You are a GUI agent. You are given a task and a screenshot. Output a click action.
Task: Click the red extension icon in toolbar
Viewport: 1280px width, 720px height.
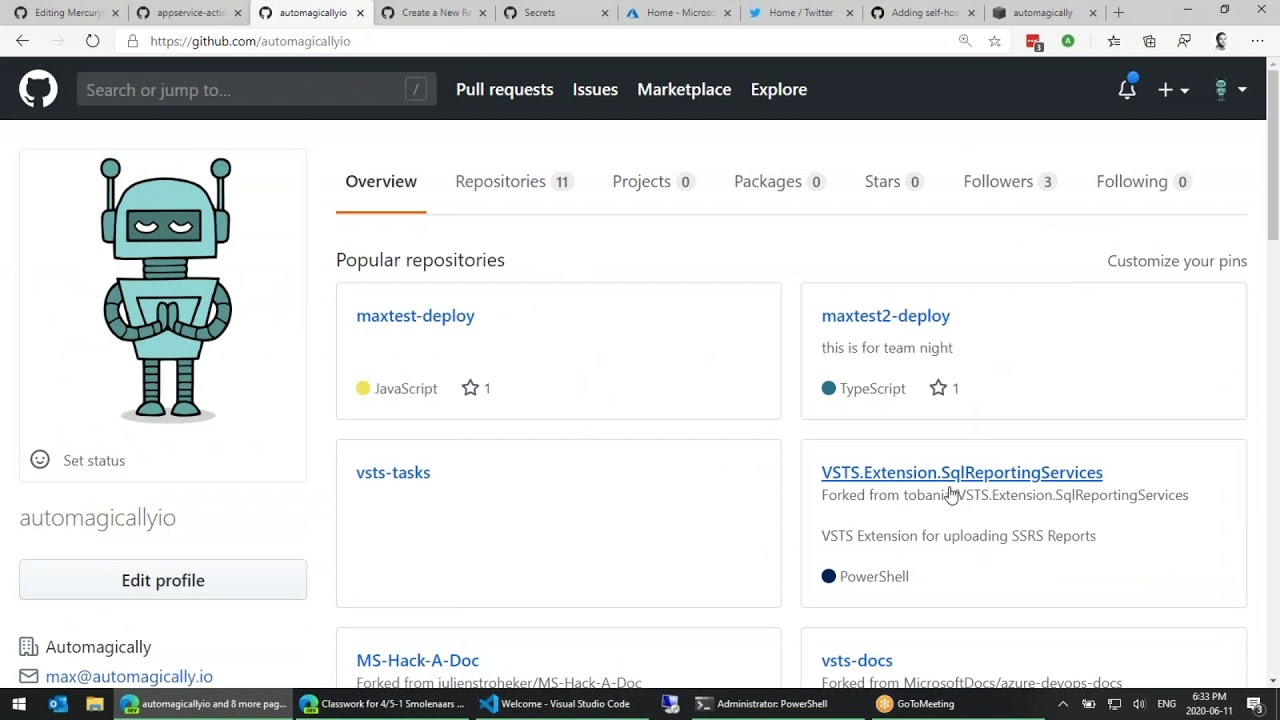tap(1034, 41)
